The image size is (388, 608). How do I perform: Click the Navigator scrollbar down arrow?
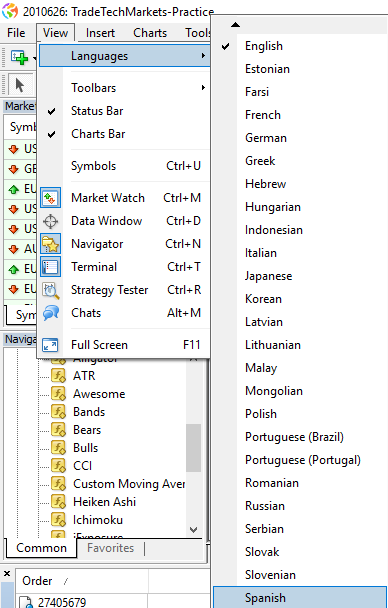click(x=193, y=529)
